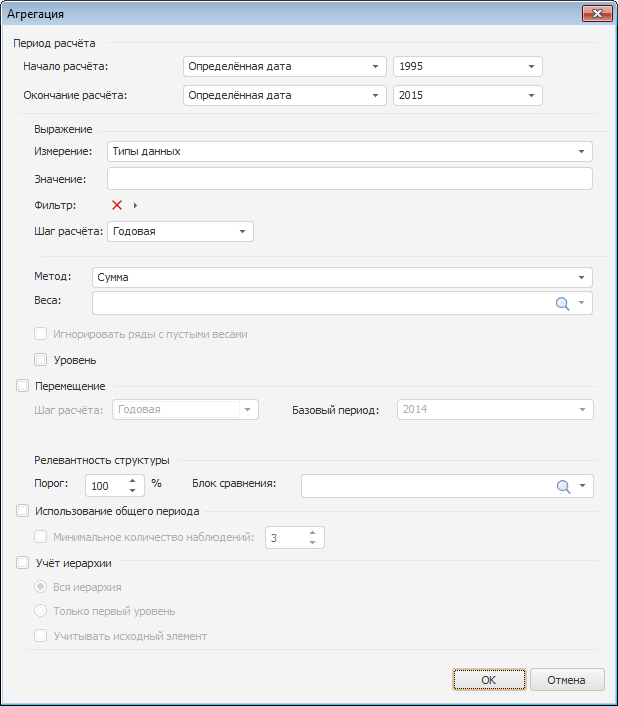Image resolution: width=618 pixels, height=706 pixels.
Task: Open the start year 1995 dropdown
Action: (531, 67)
